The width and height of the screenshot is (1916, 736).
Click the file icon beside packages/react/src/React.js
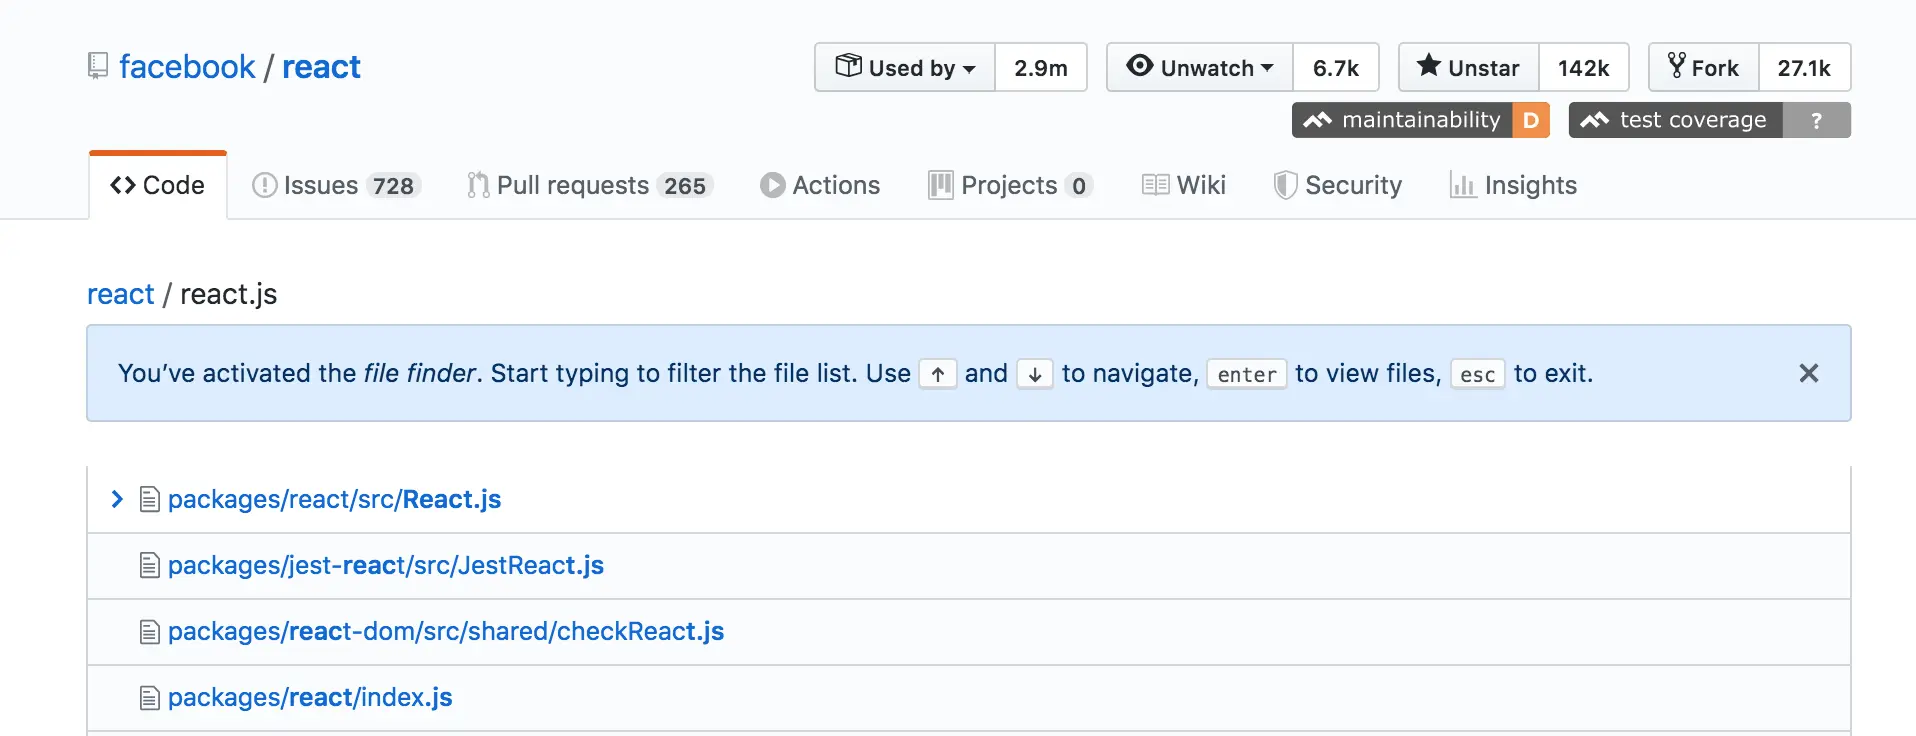[x=150, y=499]
